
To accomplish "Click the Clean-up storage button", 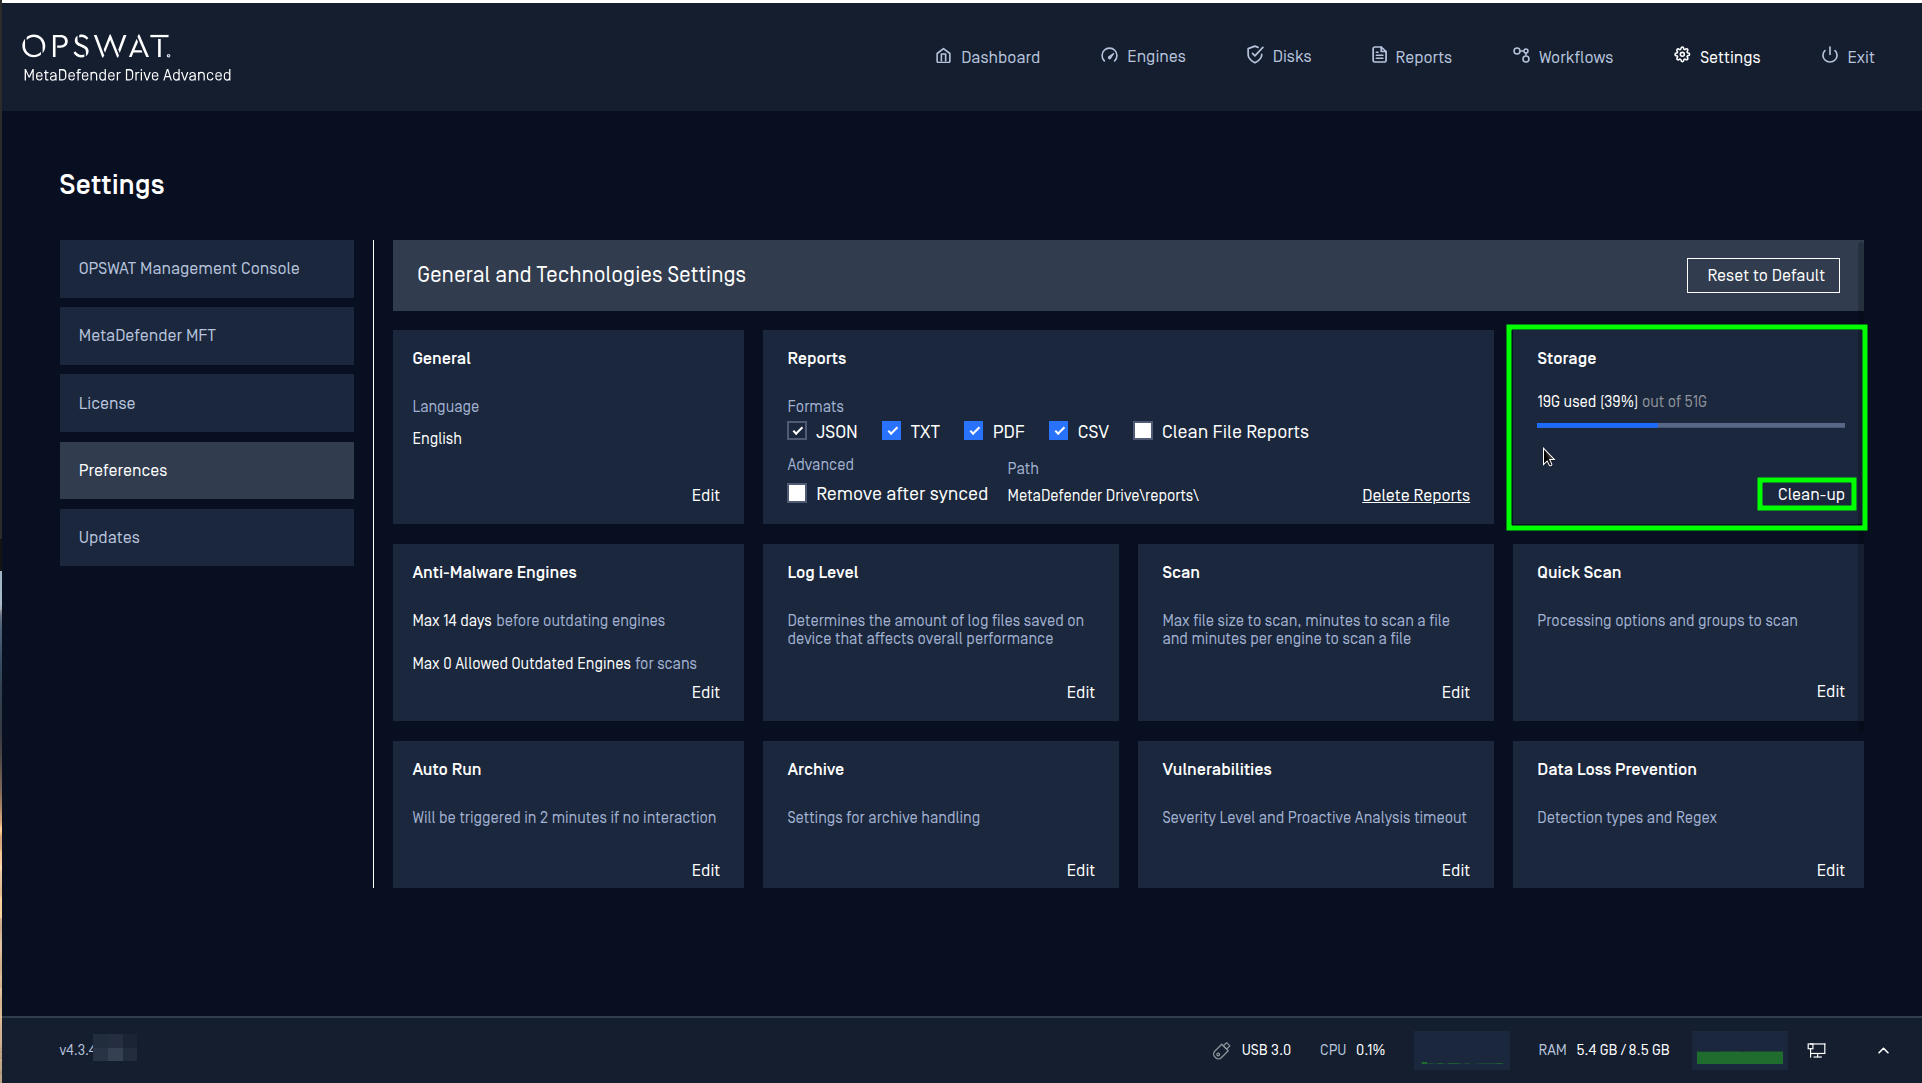I will pos(1810,494).
